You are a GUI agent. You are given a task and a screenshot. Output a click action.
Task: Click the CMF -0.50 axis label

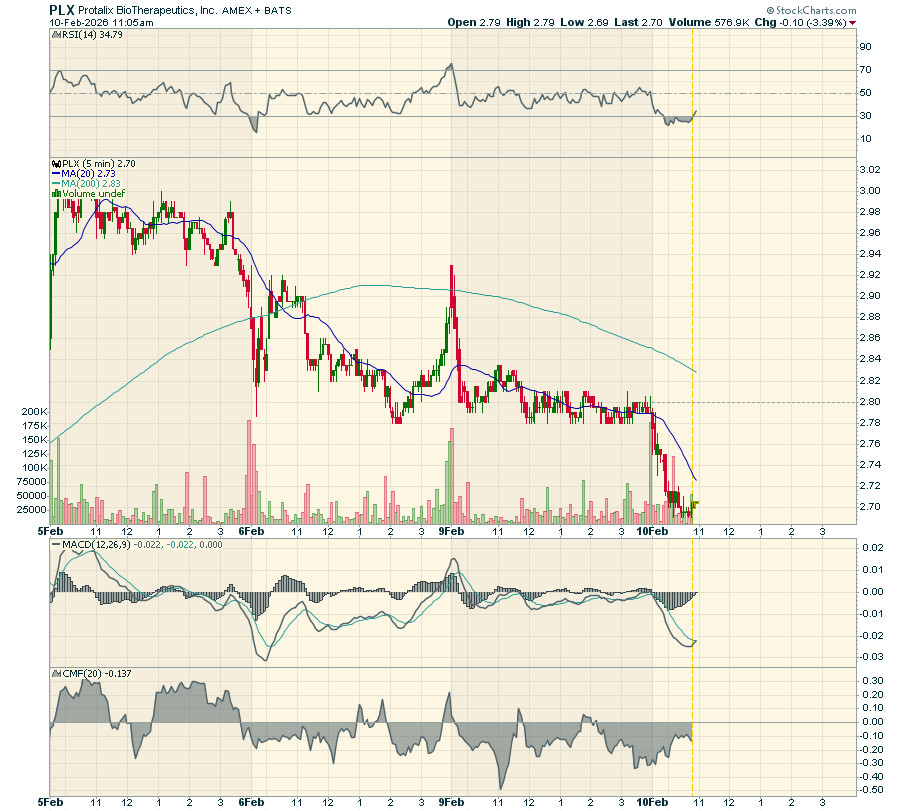(871, 790)
